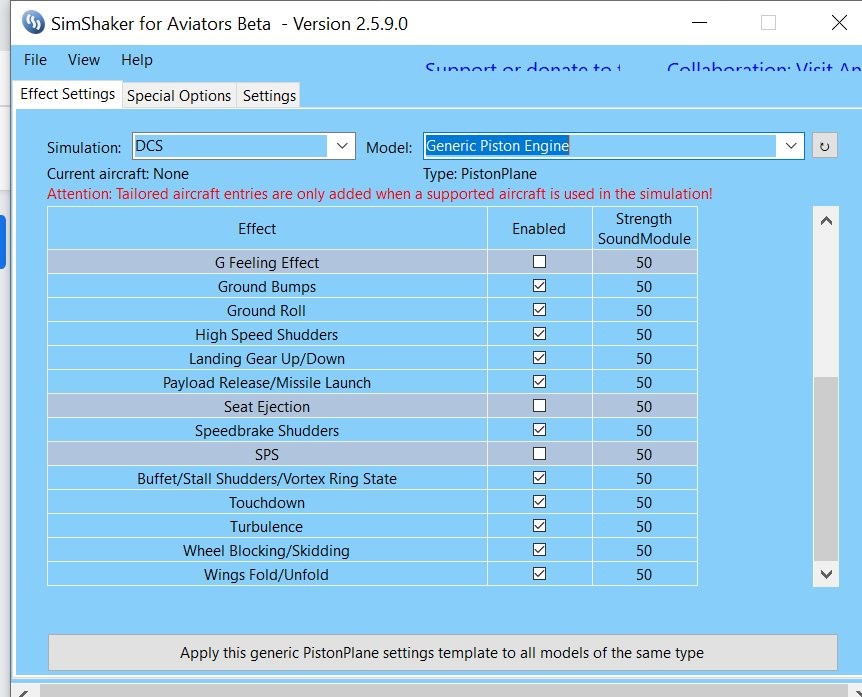This screenshot has width=862, height=697.
Task: Toggle Landing Gear Up/Down checkbox
Action: pos(539,358)
